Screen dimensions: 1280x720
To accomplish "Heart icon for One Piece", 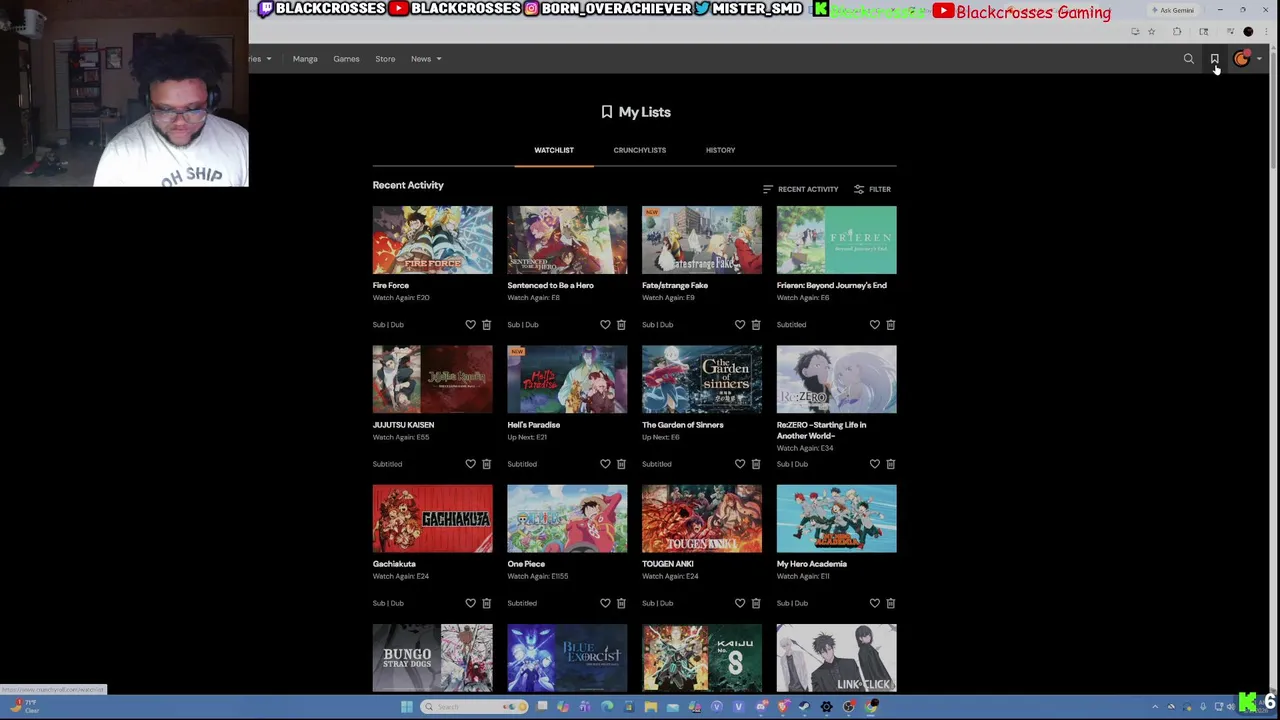I will click(605, 603).
